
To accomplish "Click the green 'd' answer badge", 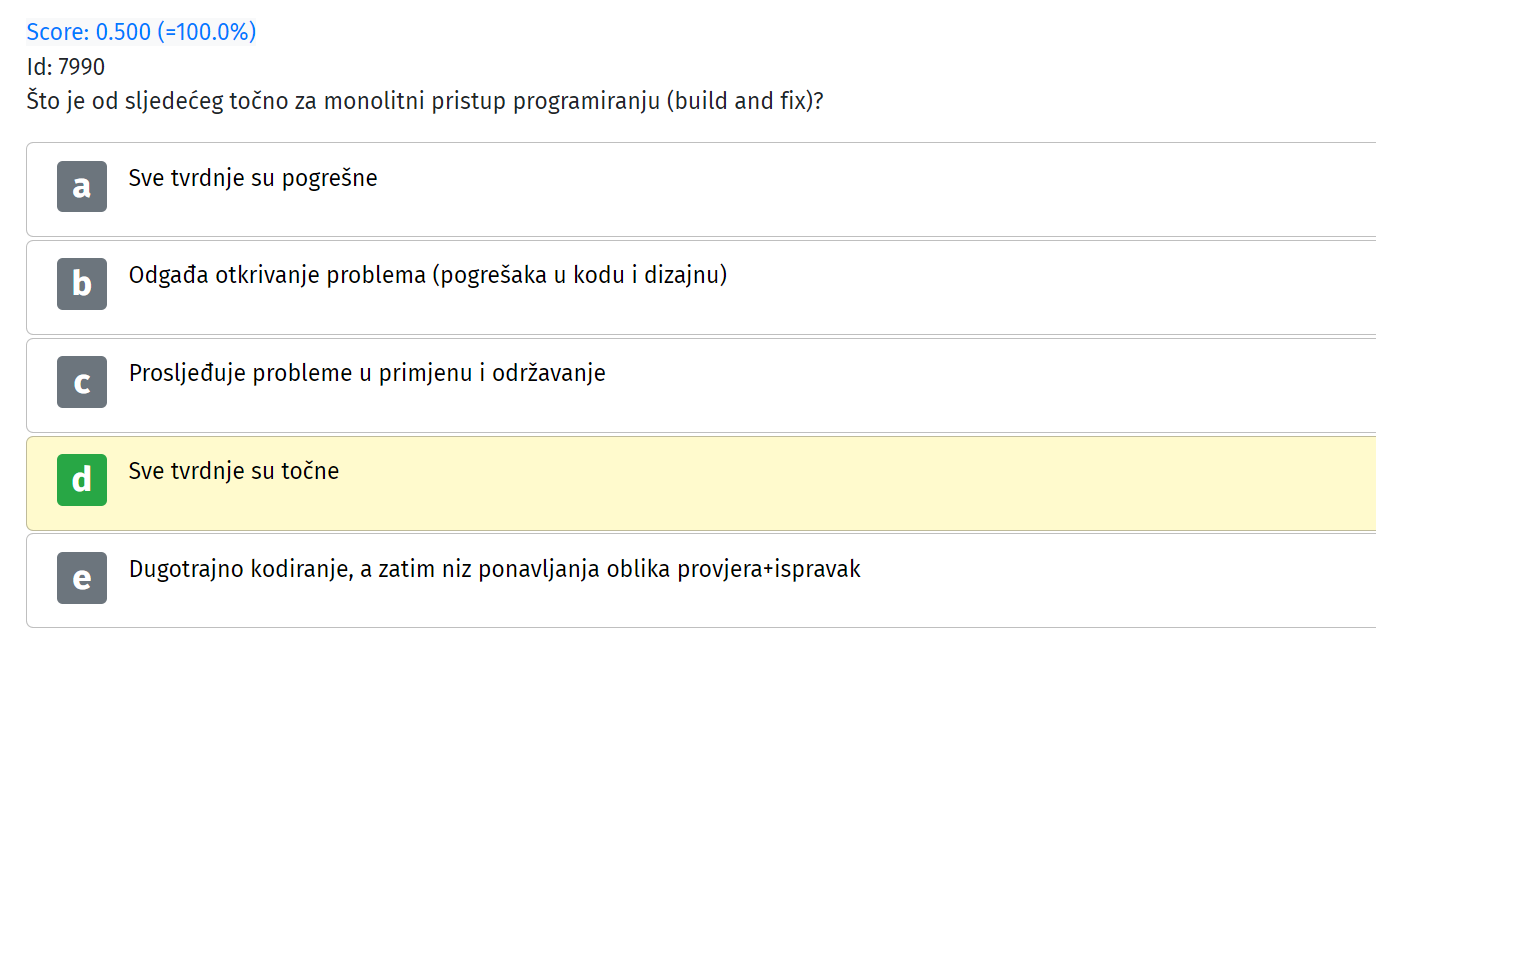I will (82, 480).
